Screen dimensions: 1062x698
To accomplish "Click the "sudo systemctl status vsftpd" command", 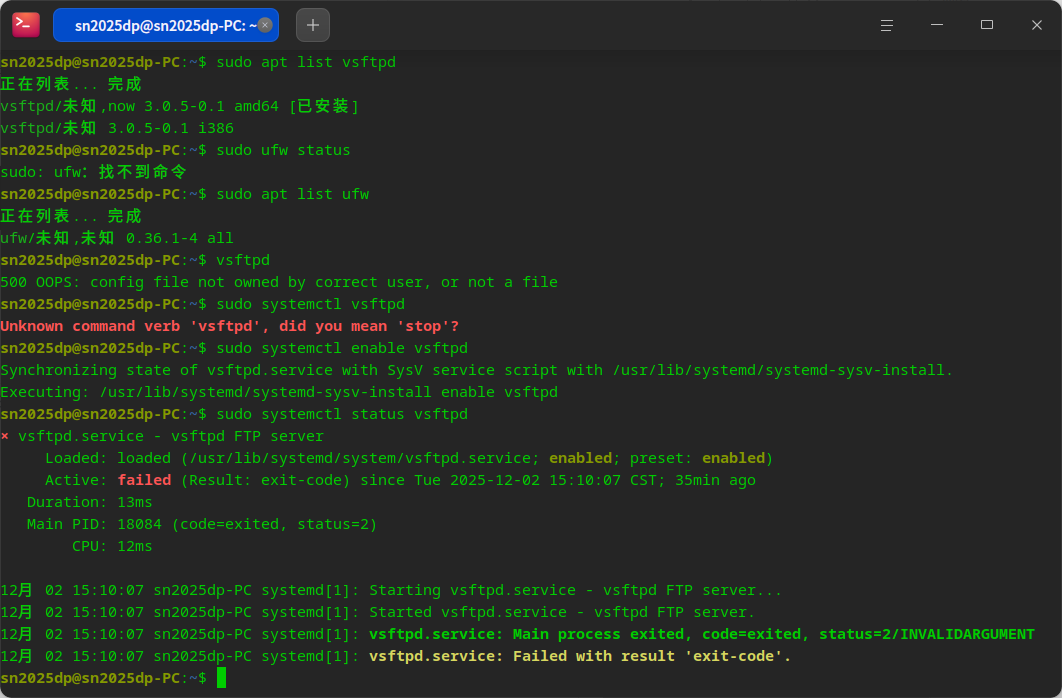I will coord(342,414).
